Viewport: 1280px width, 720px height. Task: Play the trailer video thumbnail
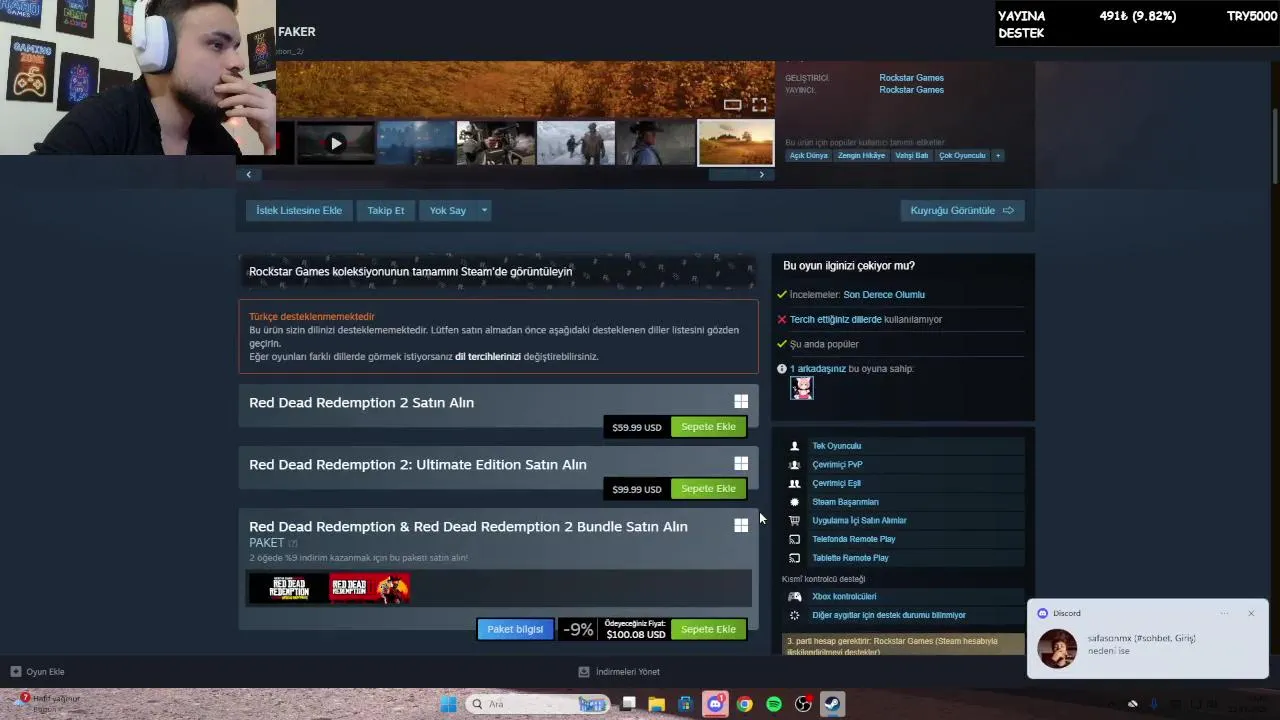coord(335,143)
